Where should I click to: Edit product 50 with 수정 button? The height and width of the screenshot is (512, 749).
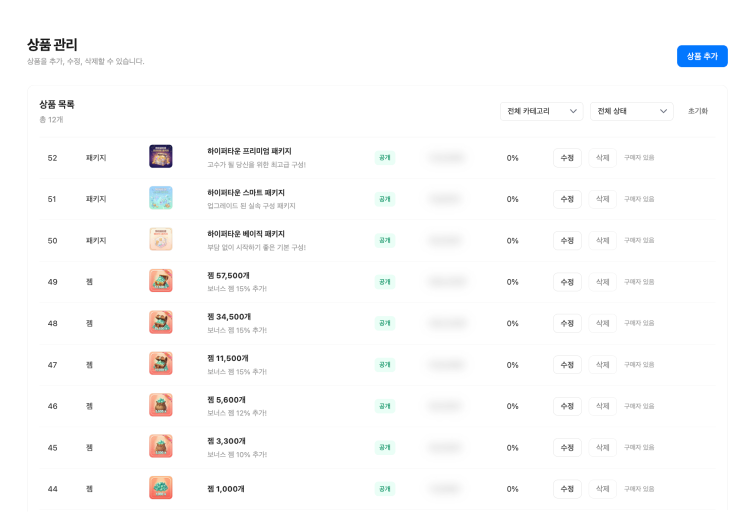[567, 241]
